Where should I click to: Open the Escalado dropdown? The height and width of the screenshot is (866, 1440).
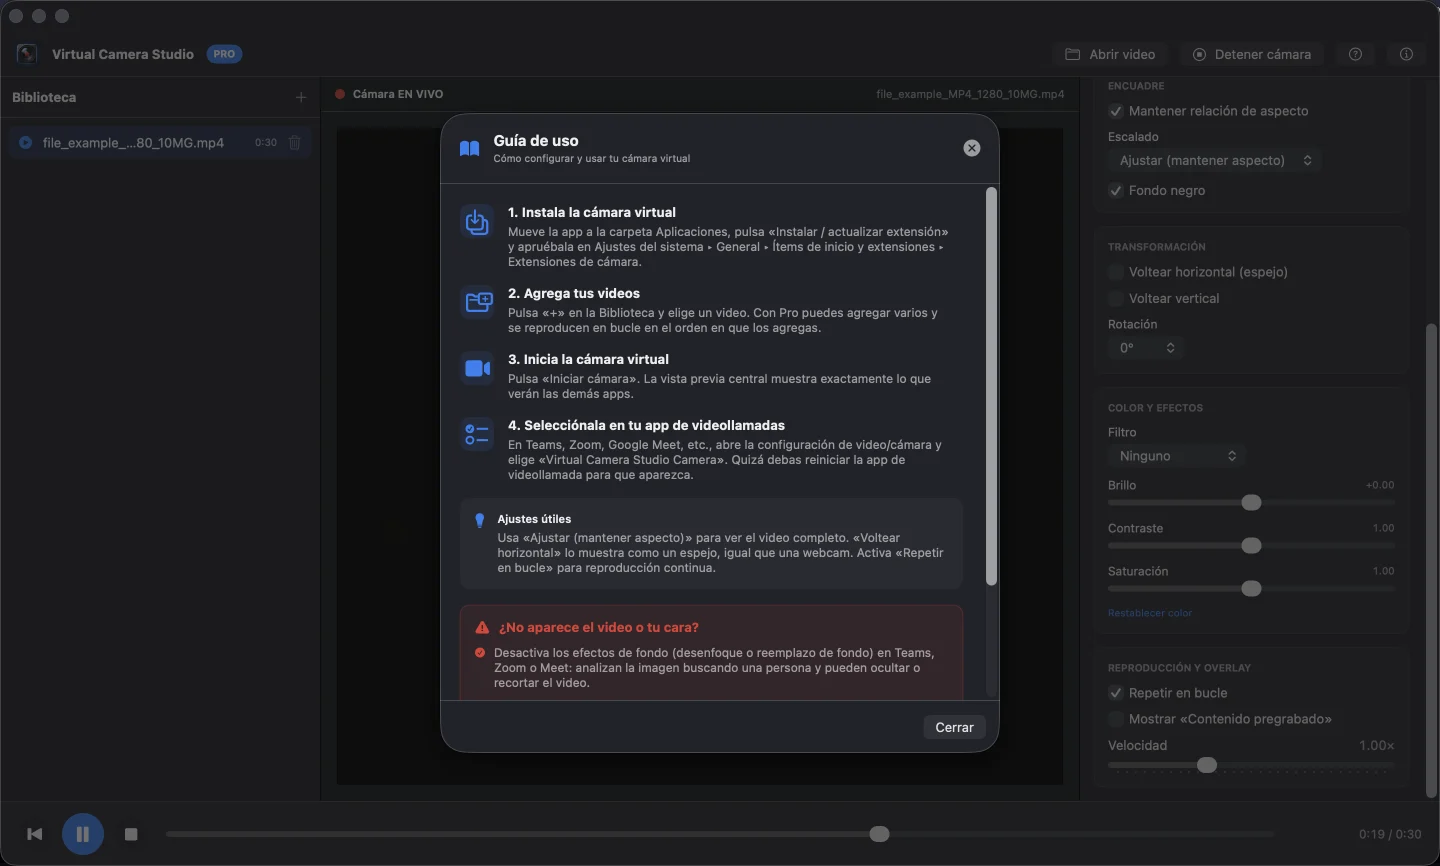tap(1215, 160)
